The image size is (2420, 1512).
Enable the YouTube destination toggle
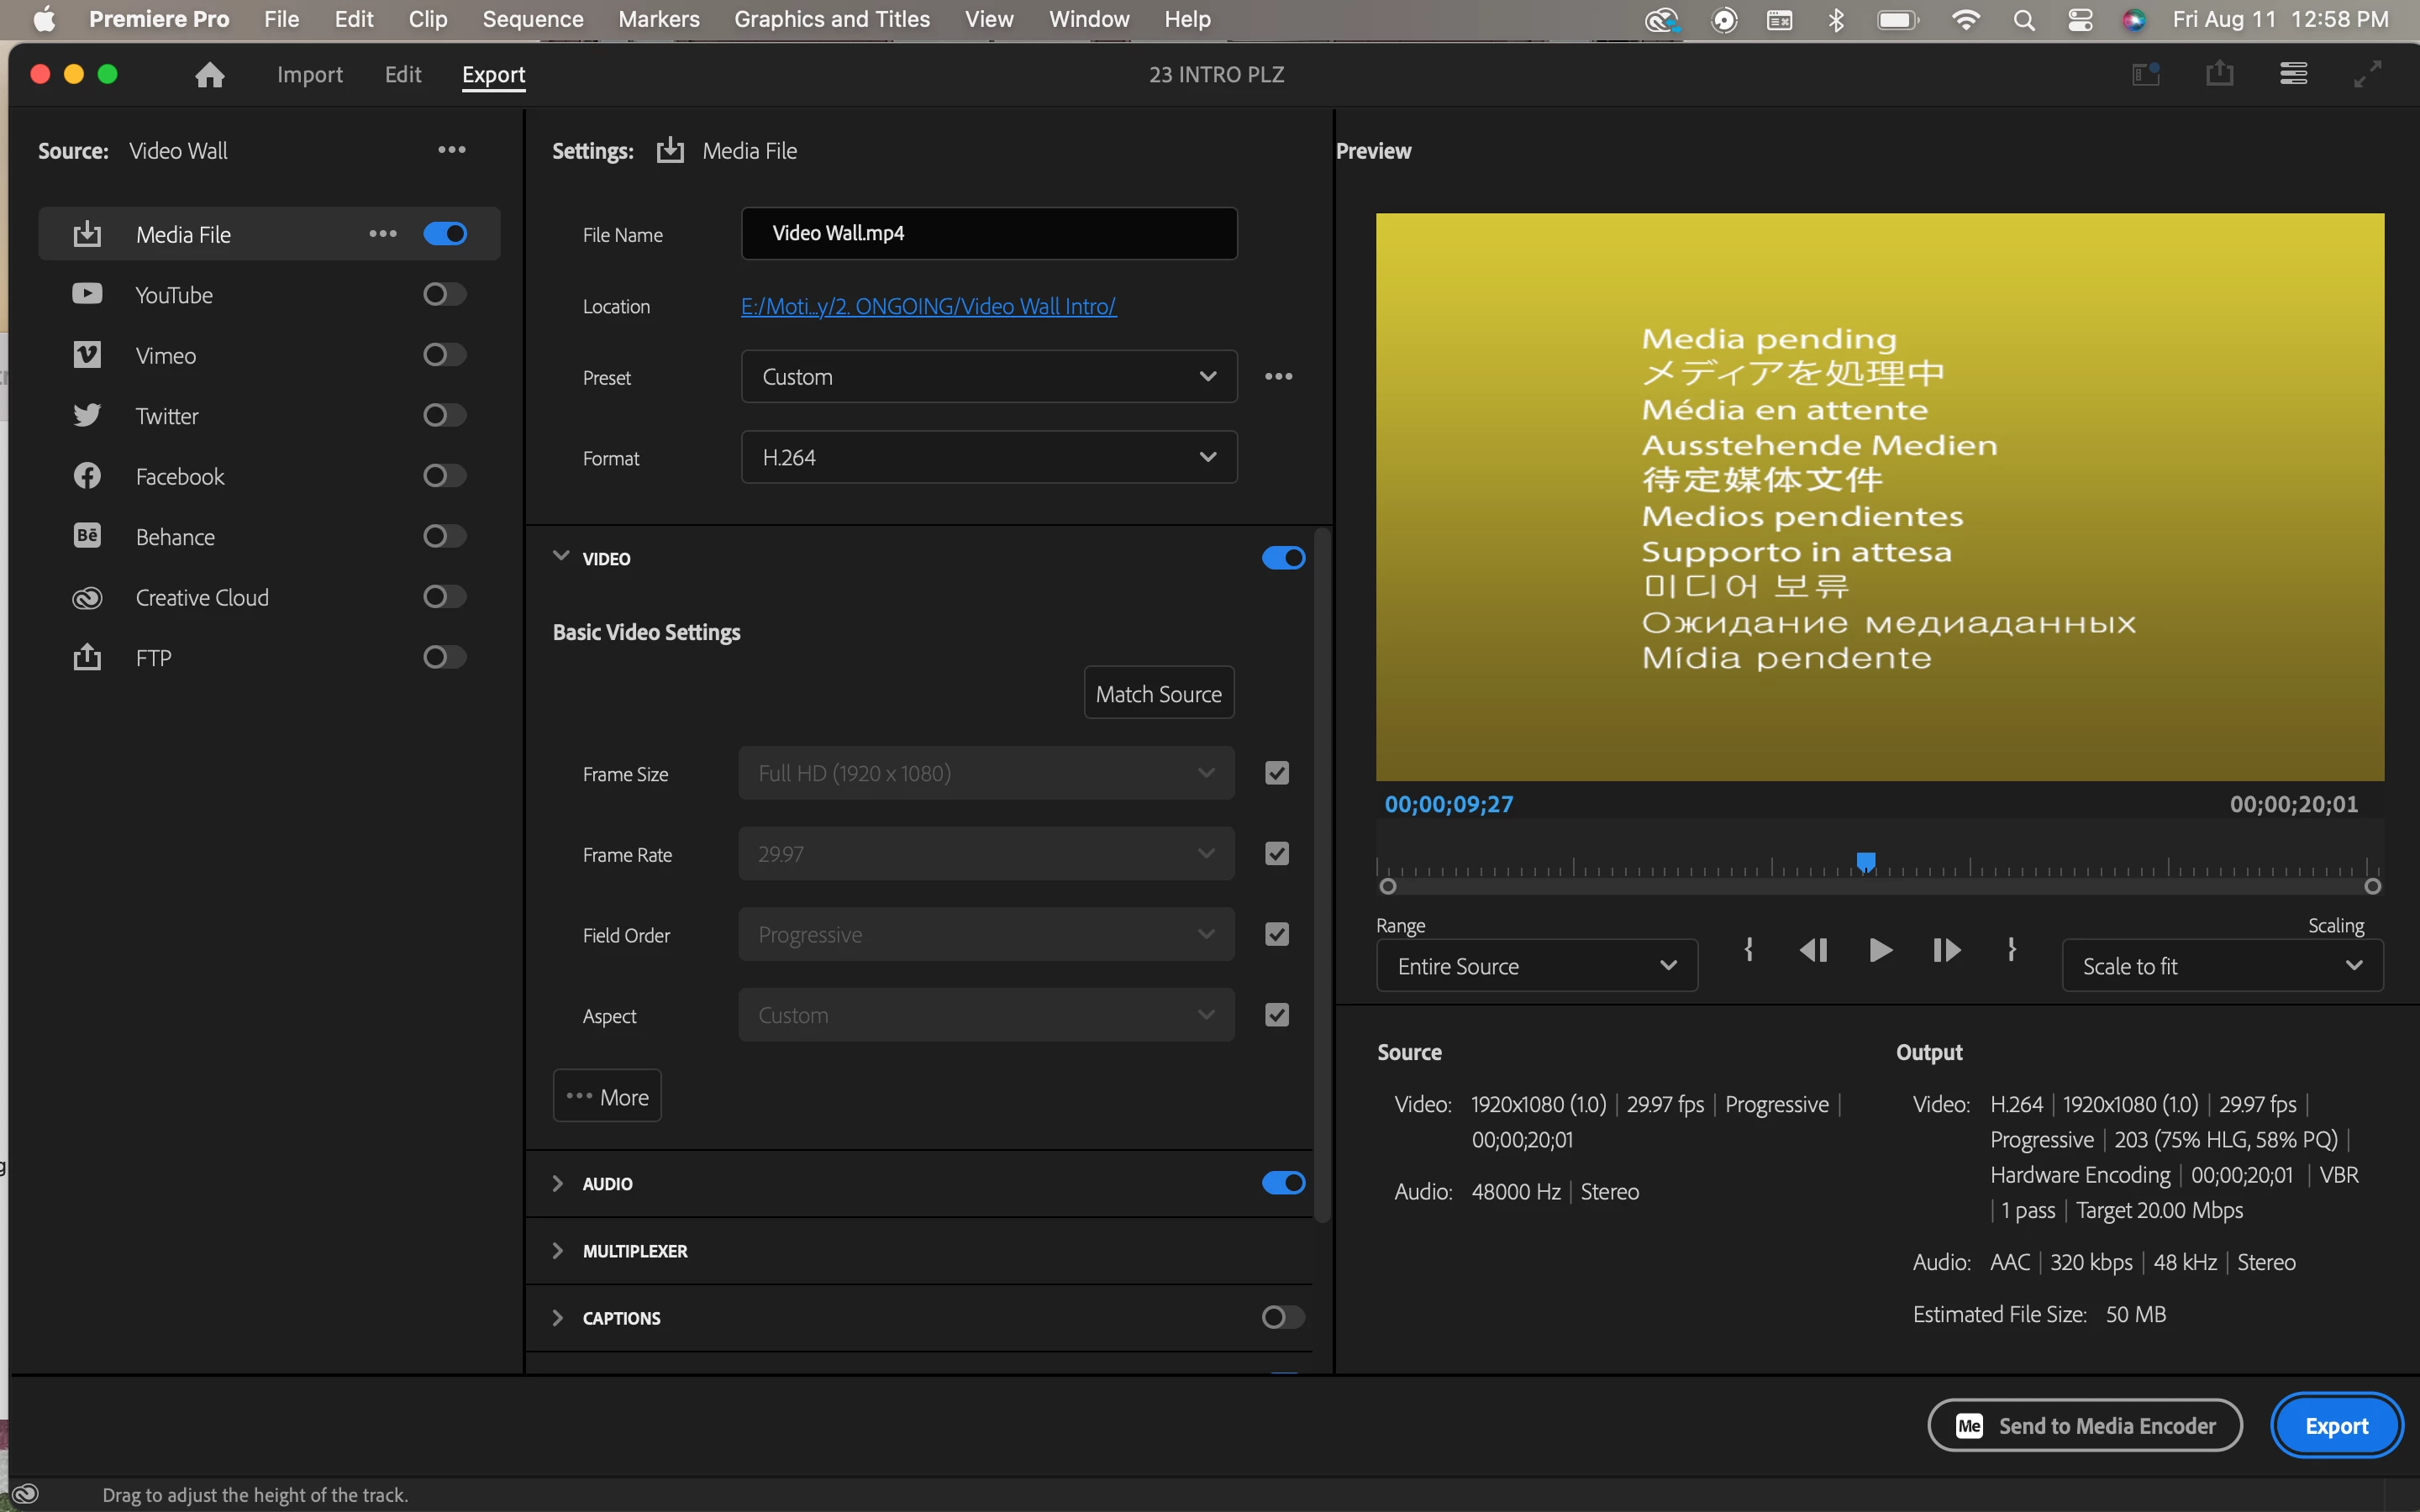coord(444,294)
